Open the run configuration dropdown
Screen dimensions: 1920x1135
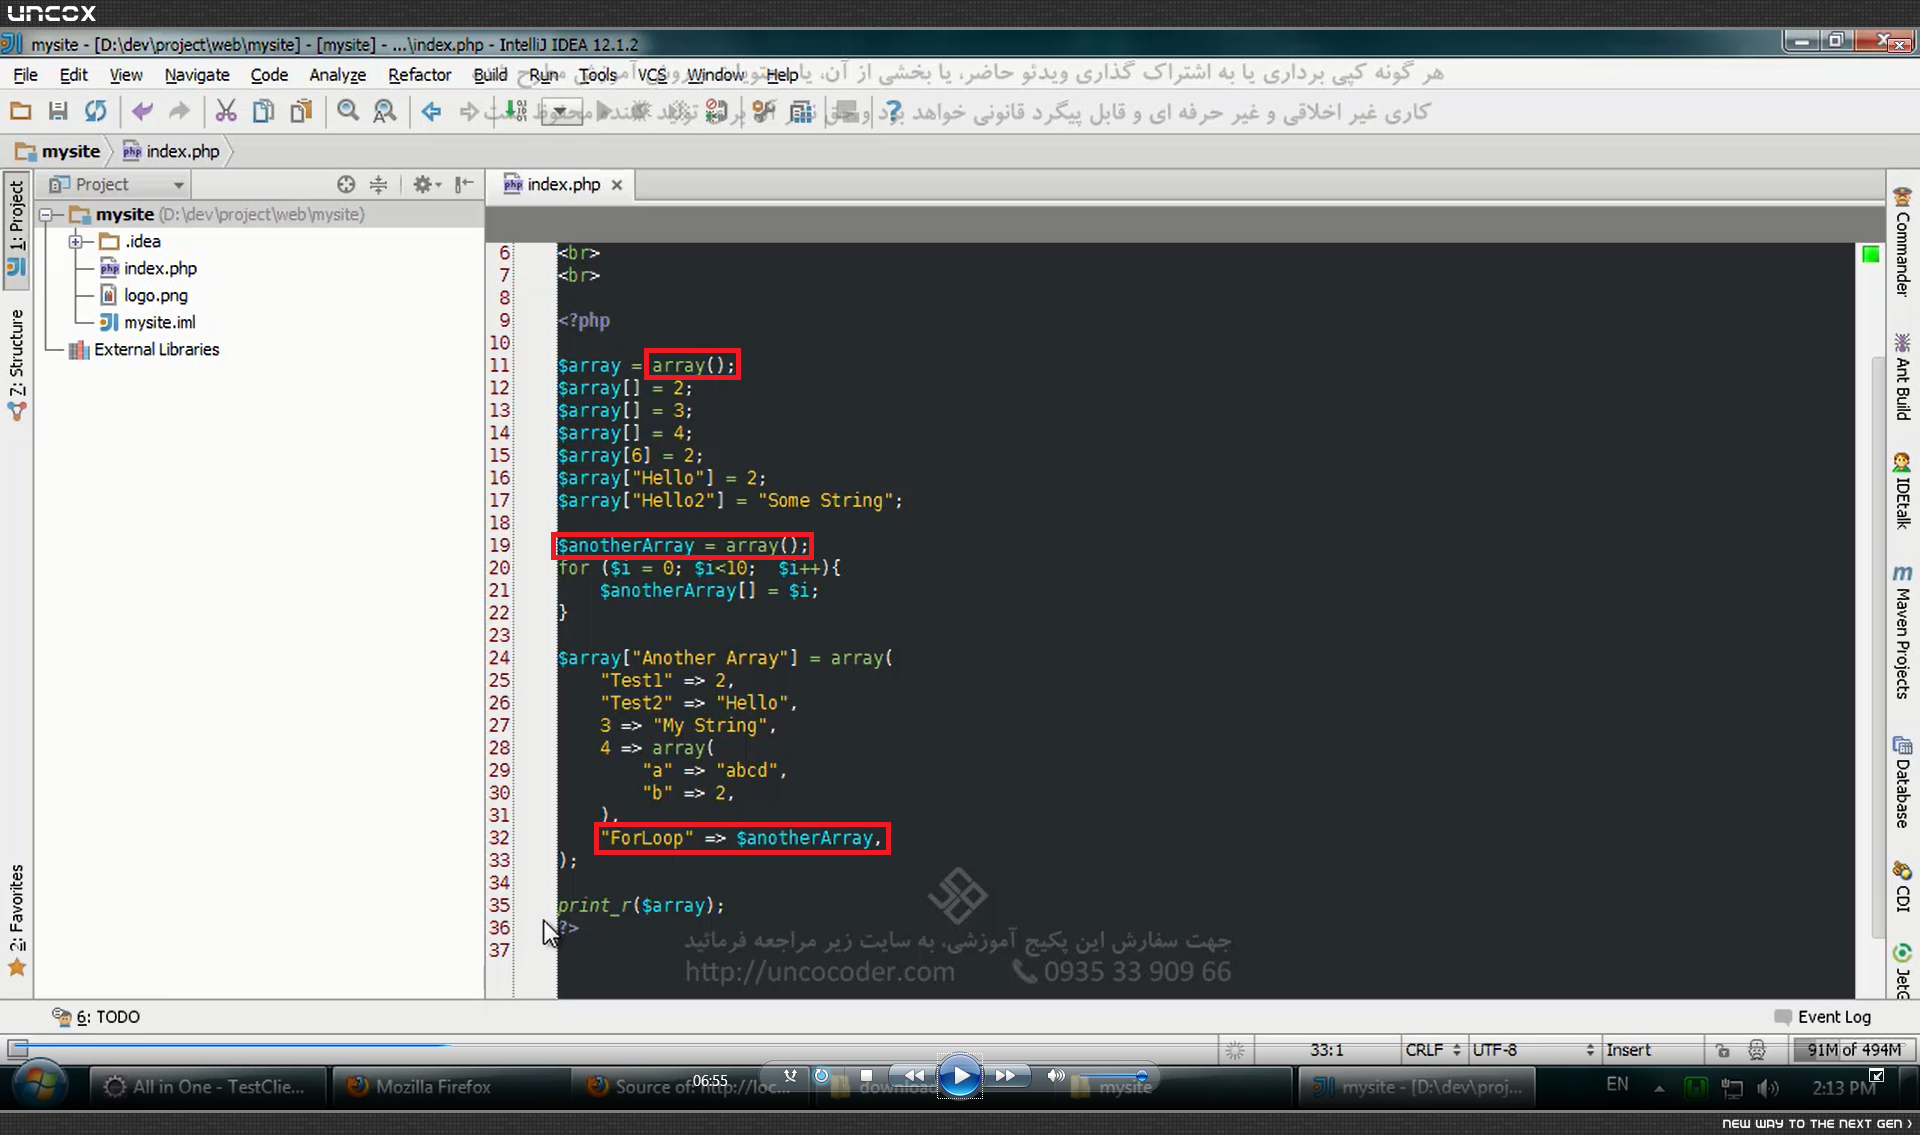561,112
